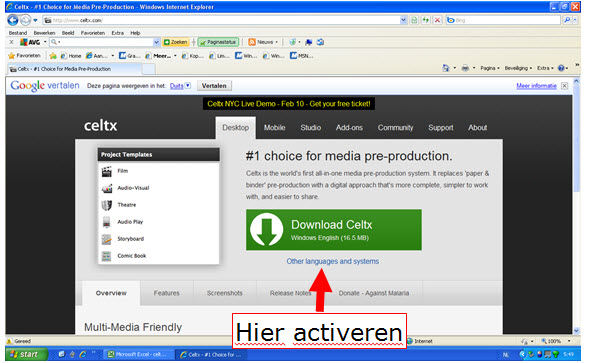Open the Nieuws RSS feed button
Image resolution: width=590 pixels, height=363 pixels.
click(263, 42)
